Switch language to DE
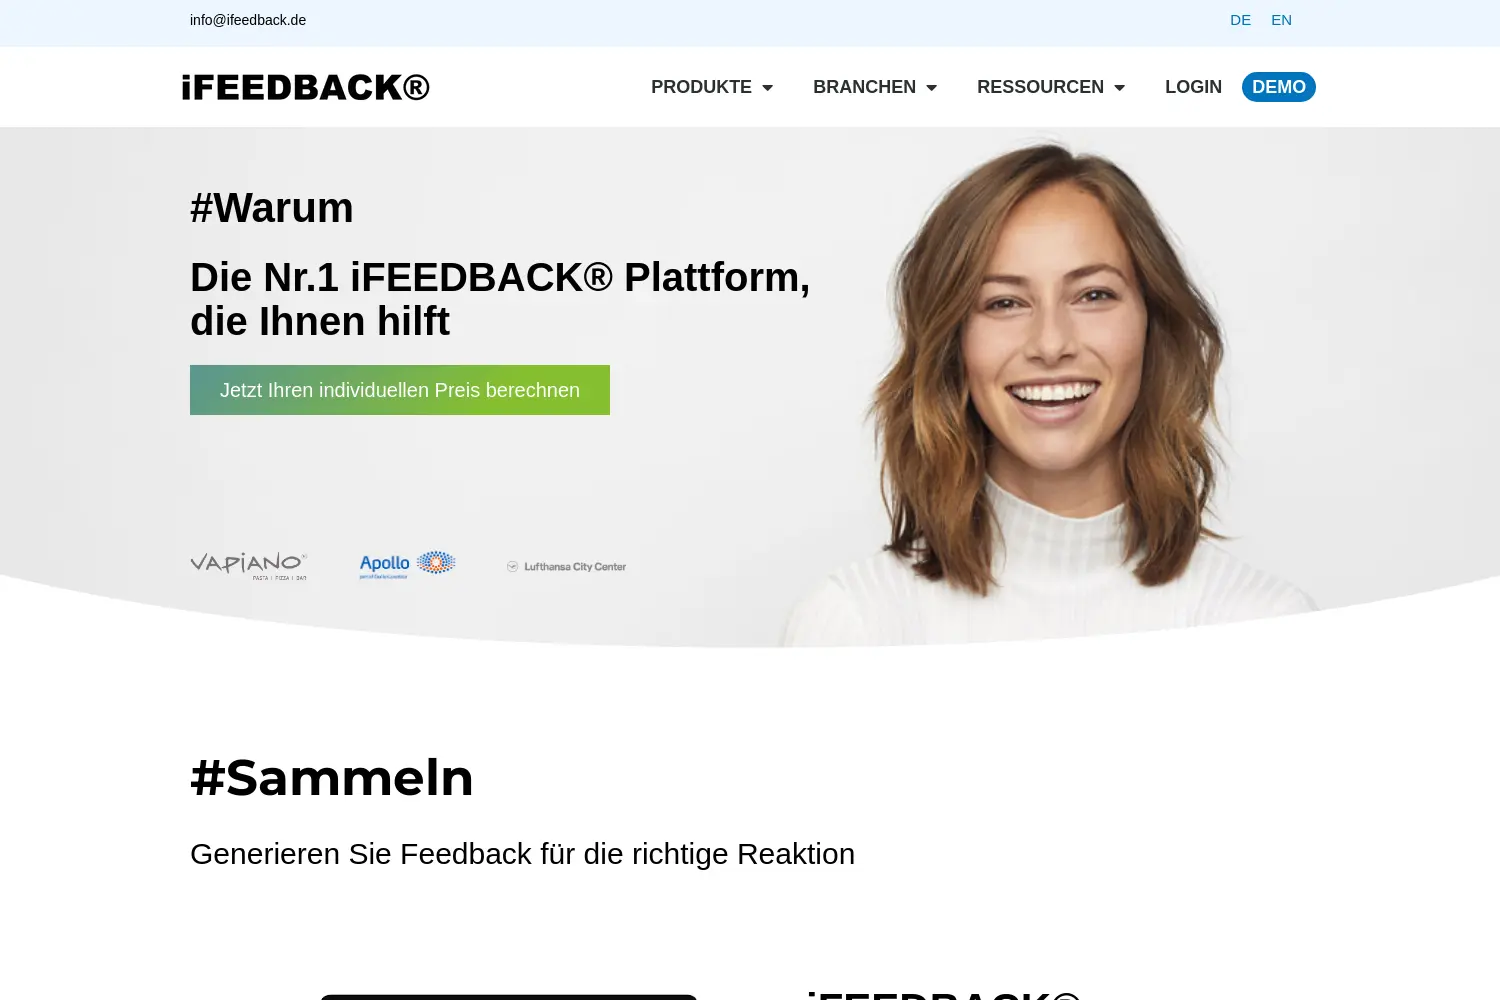Image resolution: width=1500 pixels, height=1000 pixels. click(x=1240, y=20)
